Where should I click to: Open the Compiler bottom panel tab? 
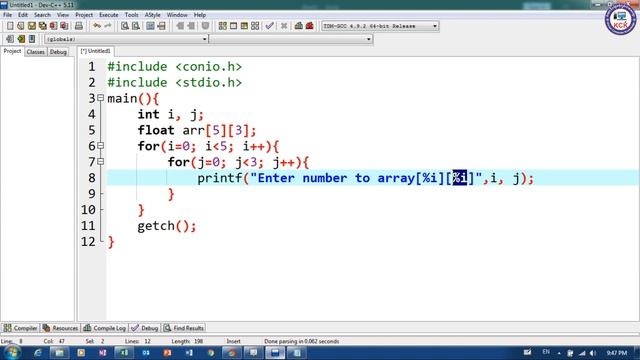click(x=20, y=328)
